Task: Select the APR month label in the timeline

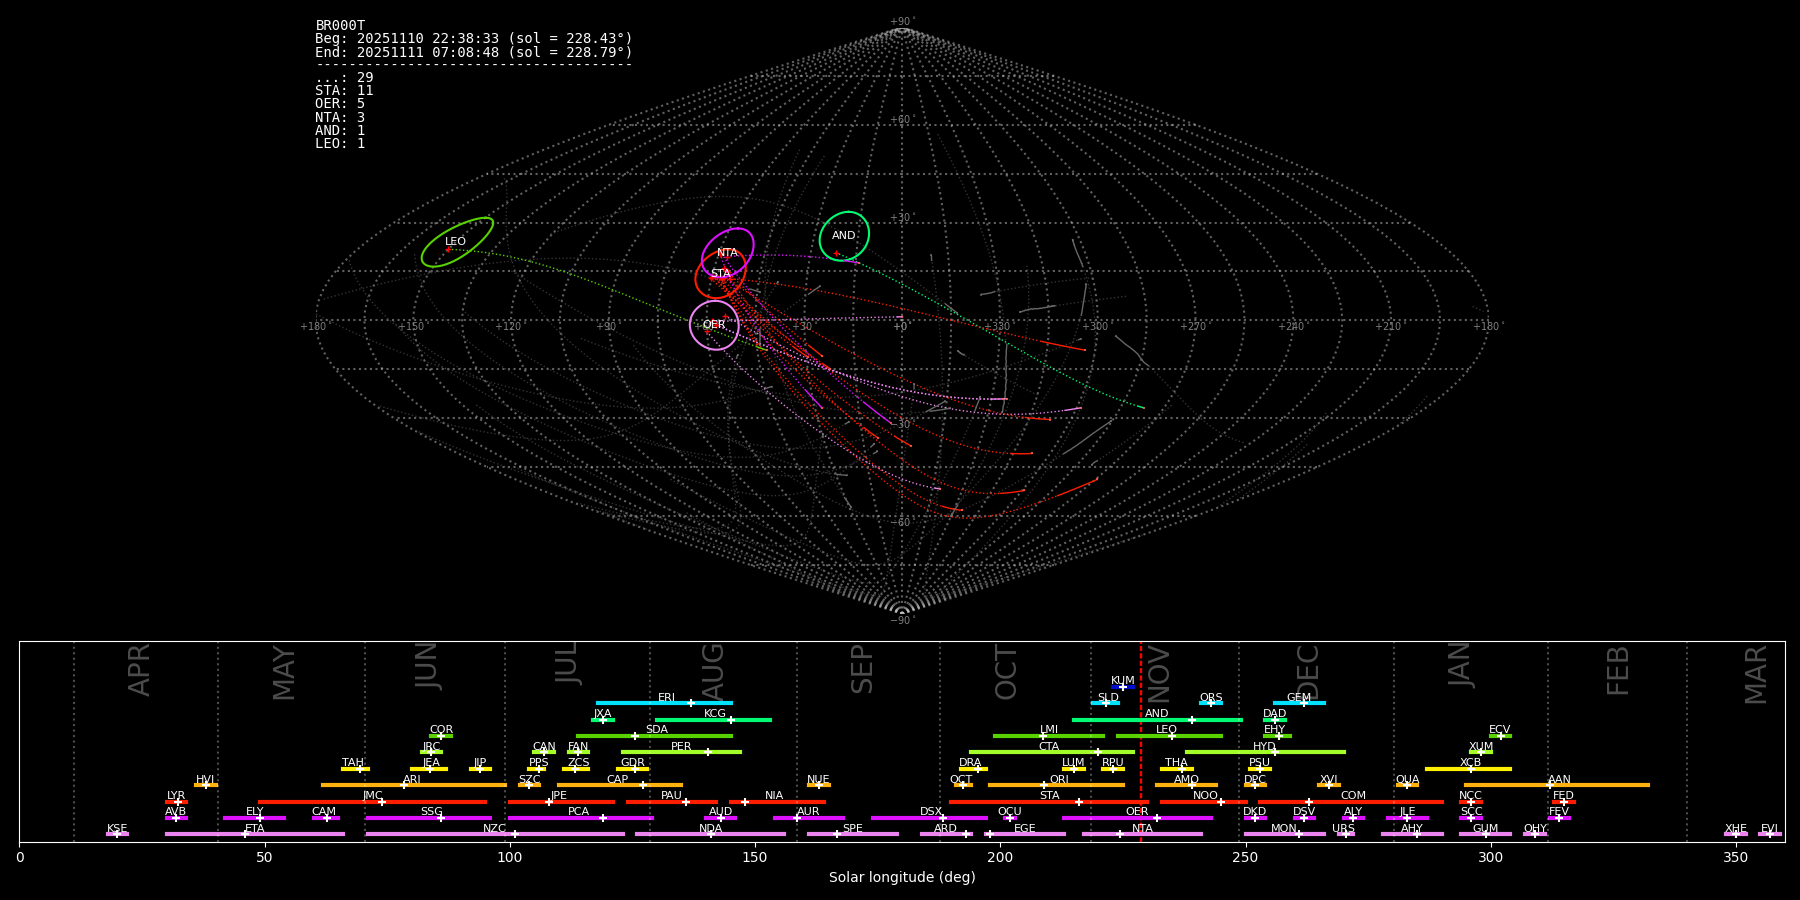Action: (x=139, y=670)
